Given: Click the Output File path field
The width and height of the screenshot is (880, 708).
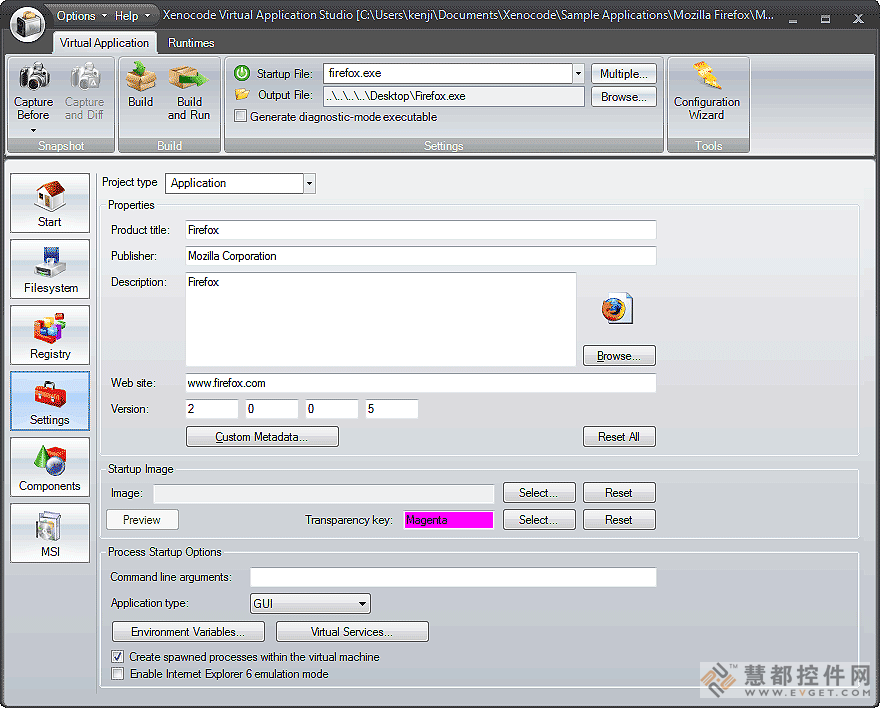Looking at the screenshot, I should coord(453,96).
